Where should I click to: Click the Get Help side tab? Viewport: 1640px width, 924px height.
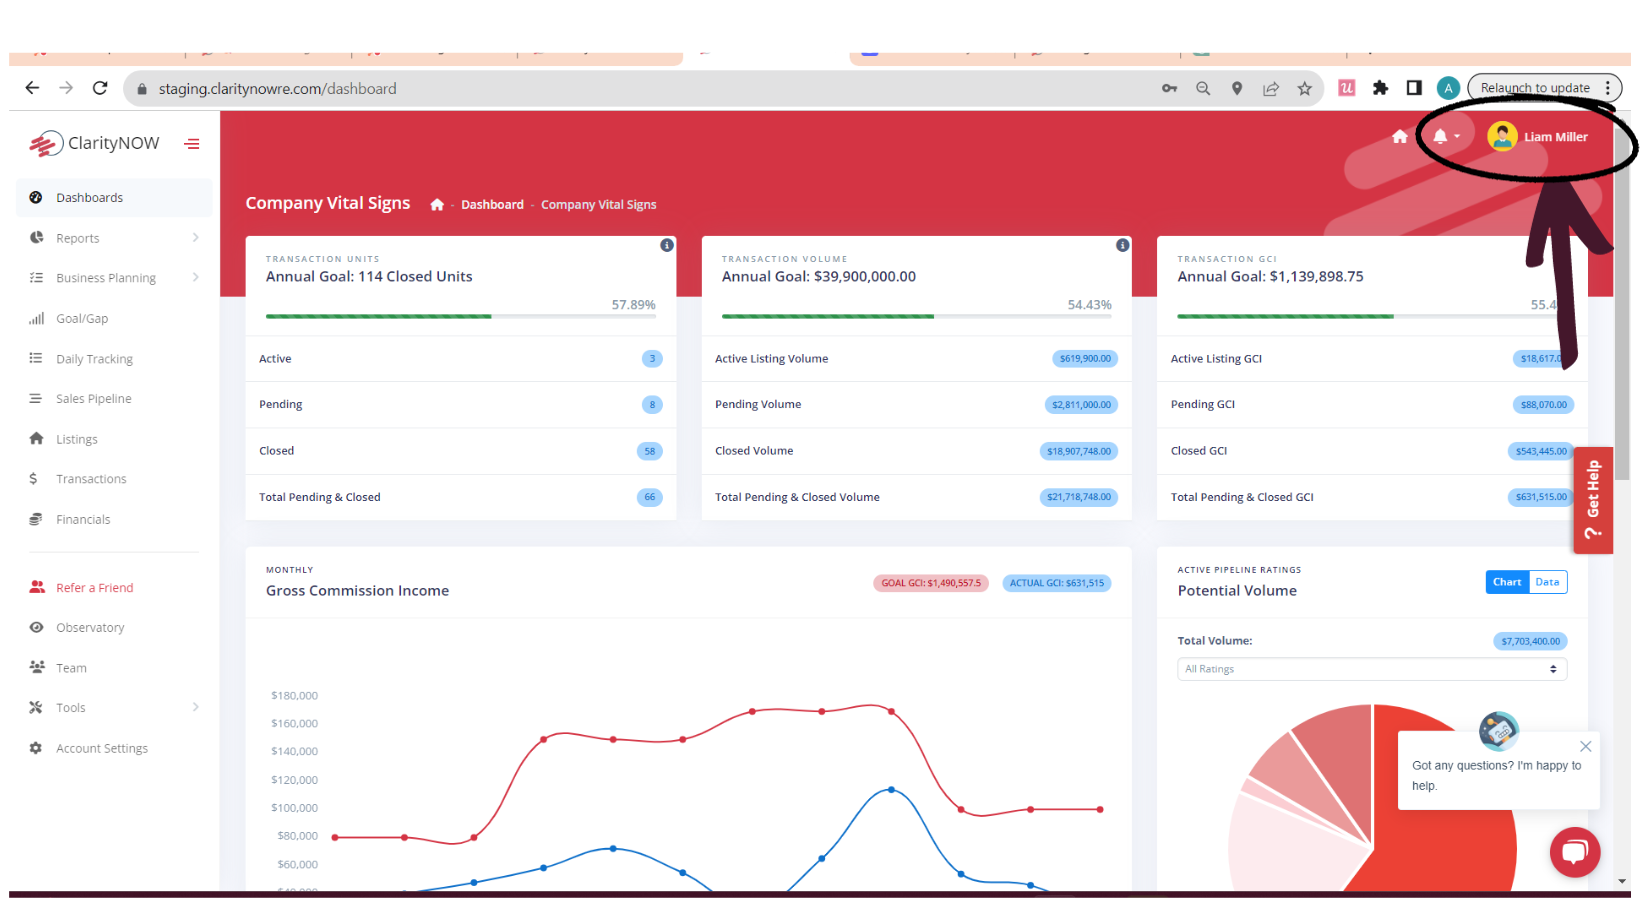1593,500
